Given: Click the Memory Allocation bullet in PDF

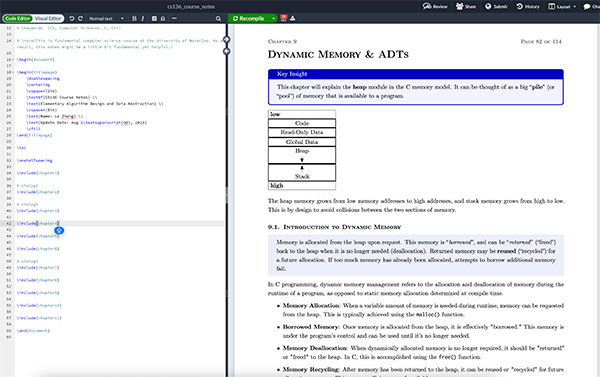Looking at the screenshot, I should pyautogui.click(x=420, y=310).
